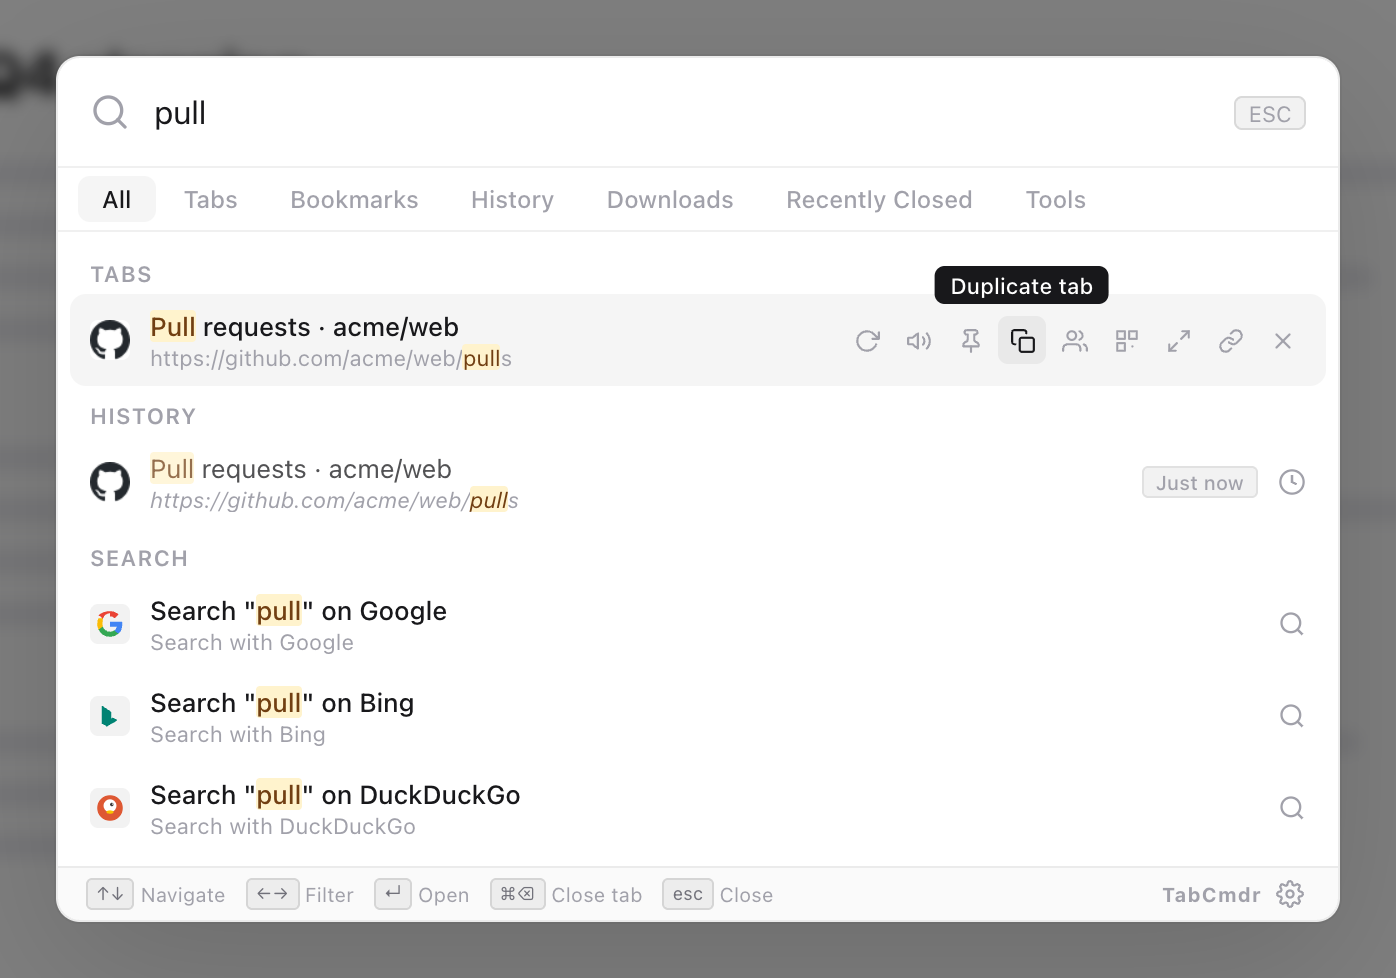
Task: Click the SEARCH section header
Action: coord(139,559)
